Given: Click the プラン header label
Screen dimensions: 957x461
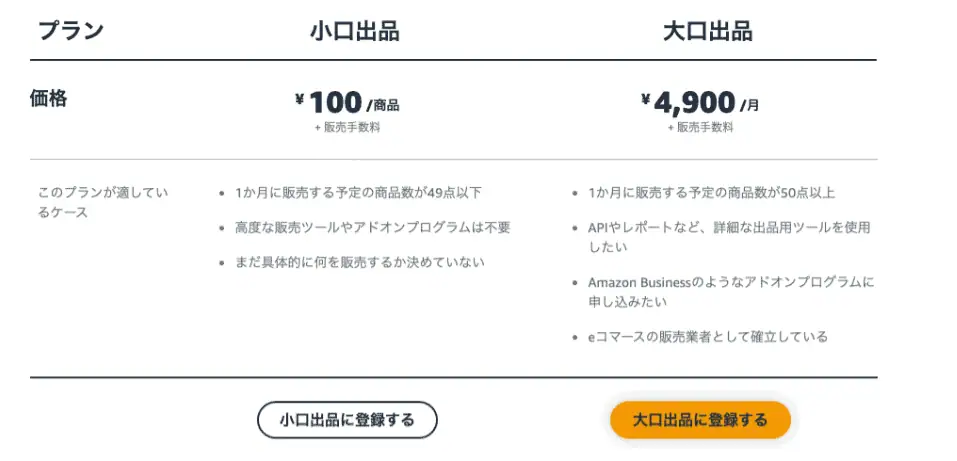Looking at the screenshot, I should click(70, 30).
